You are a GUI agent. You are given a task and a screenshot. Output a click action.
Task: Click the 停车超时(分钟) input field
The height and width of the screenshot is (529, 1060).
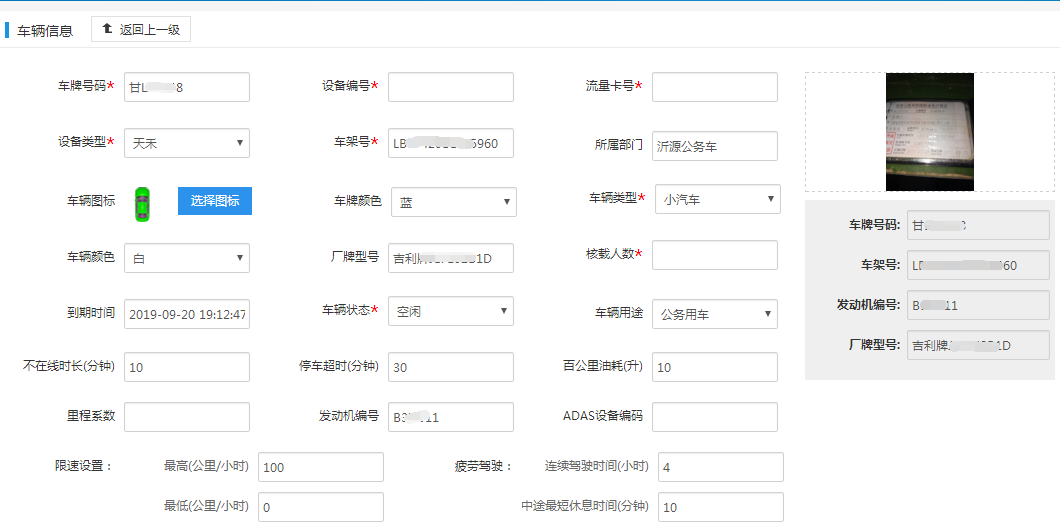(x=450, y=367)
